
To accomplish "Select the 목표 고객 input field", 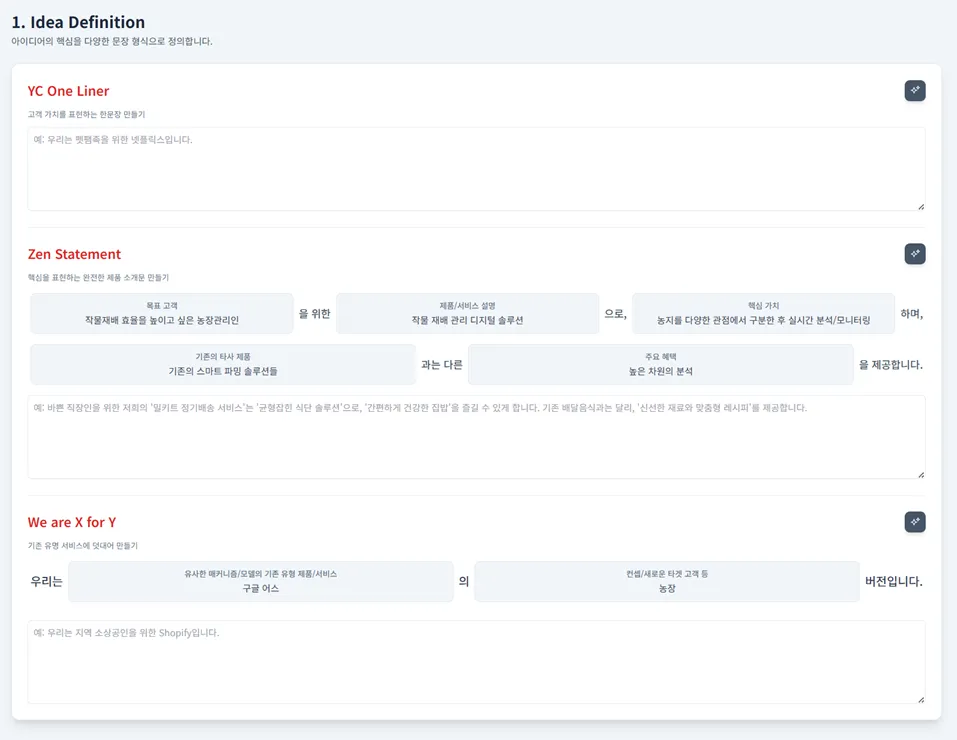I will (x=162, y=314).
